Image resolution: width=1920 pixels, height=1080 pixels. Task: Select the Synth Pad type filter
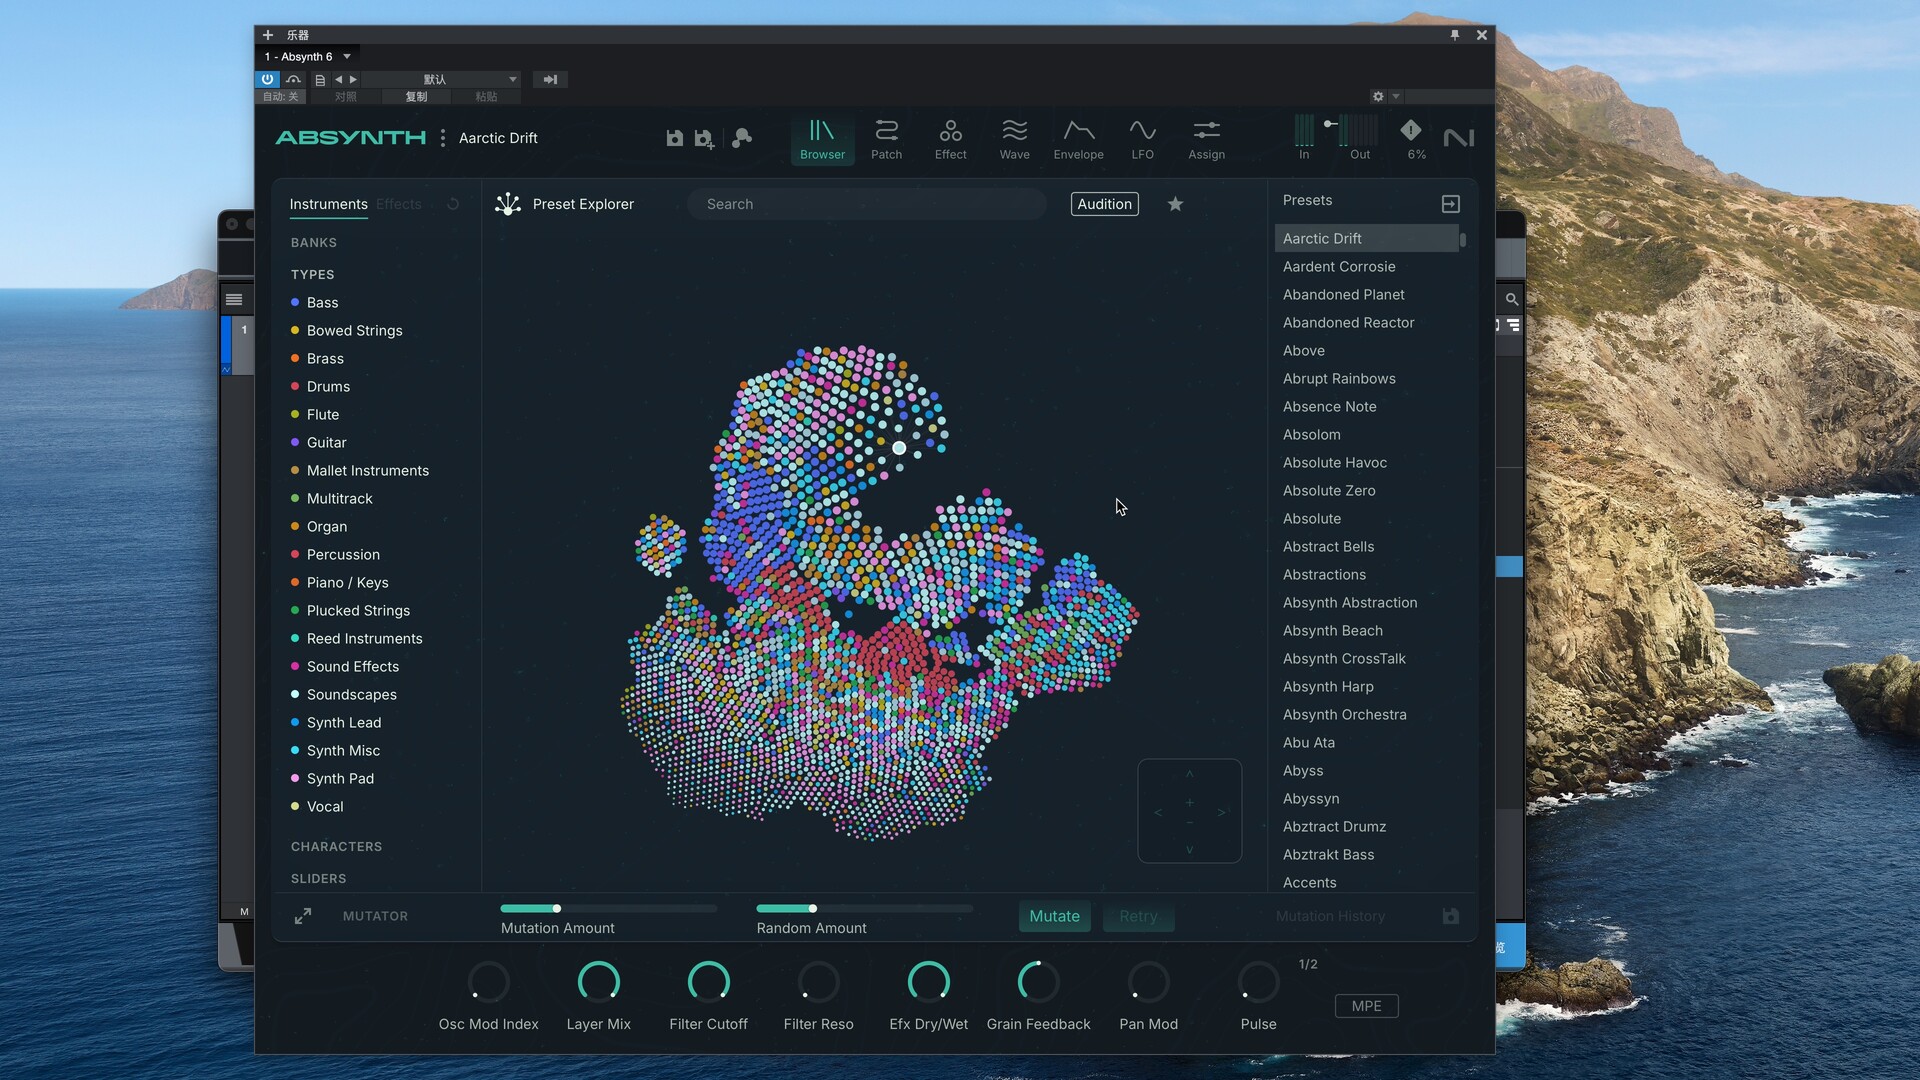[x=340, y=778]
